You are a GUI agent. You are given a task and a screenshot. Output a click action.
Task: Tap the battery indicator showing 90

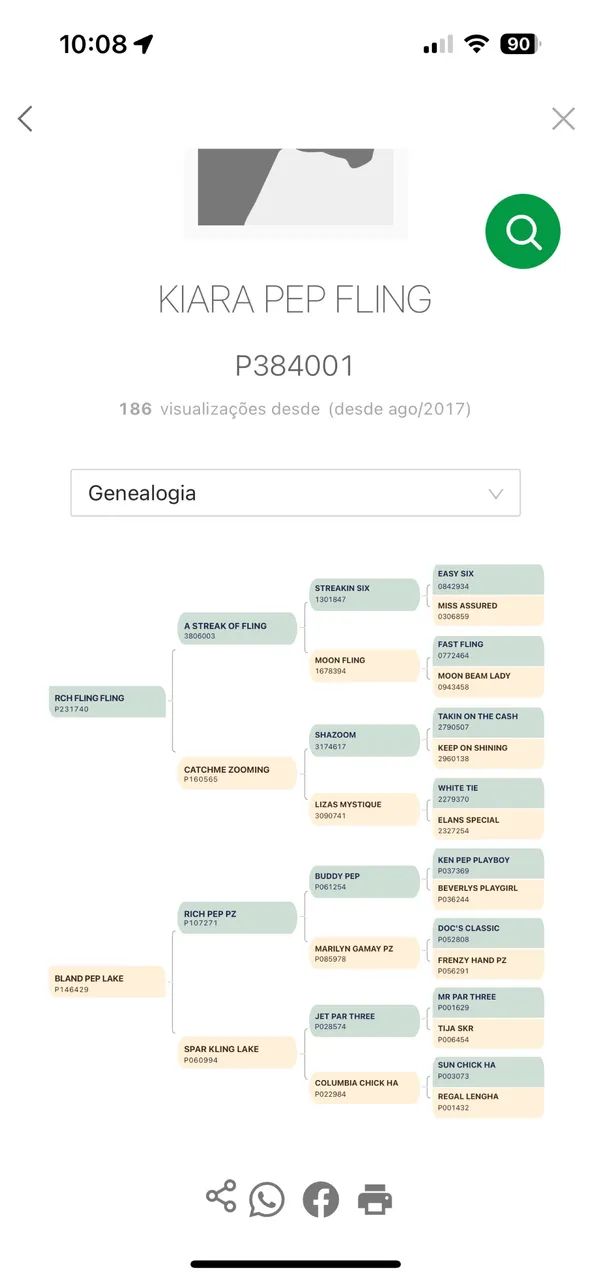518,43
